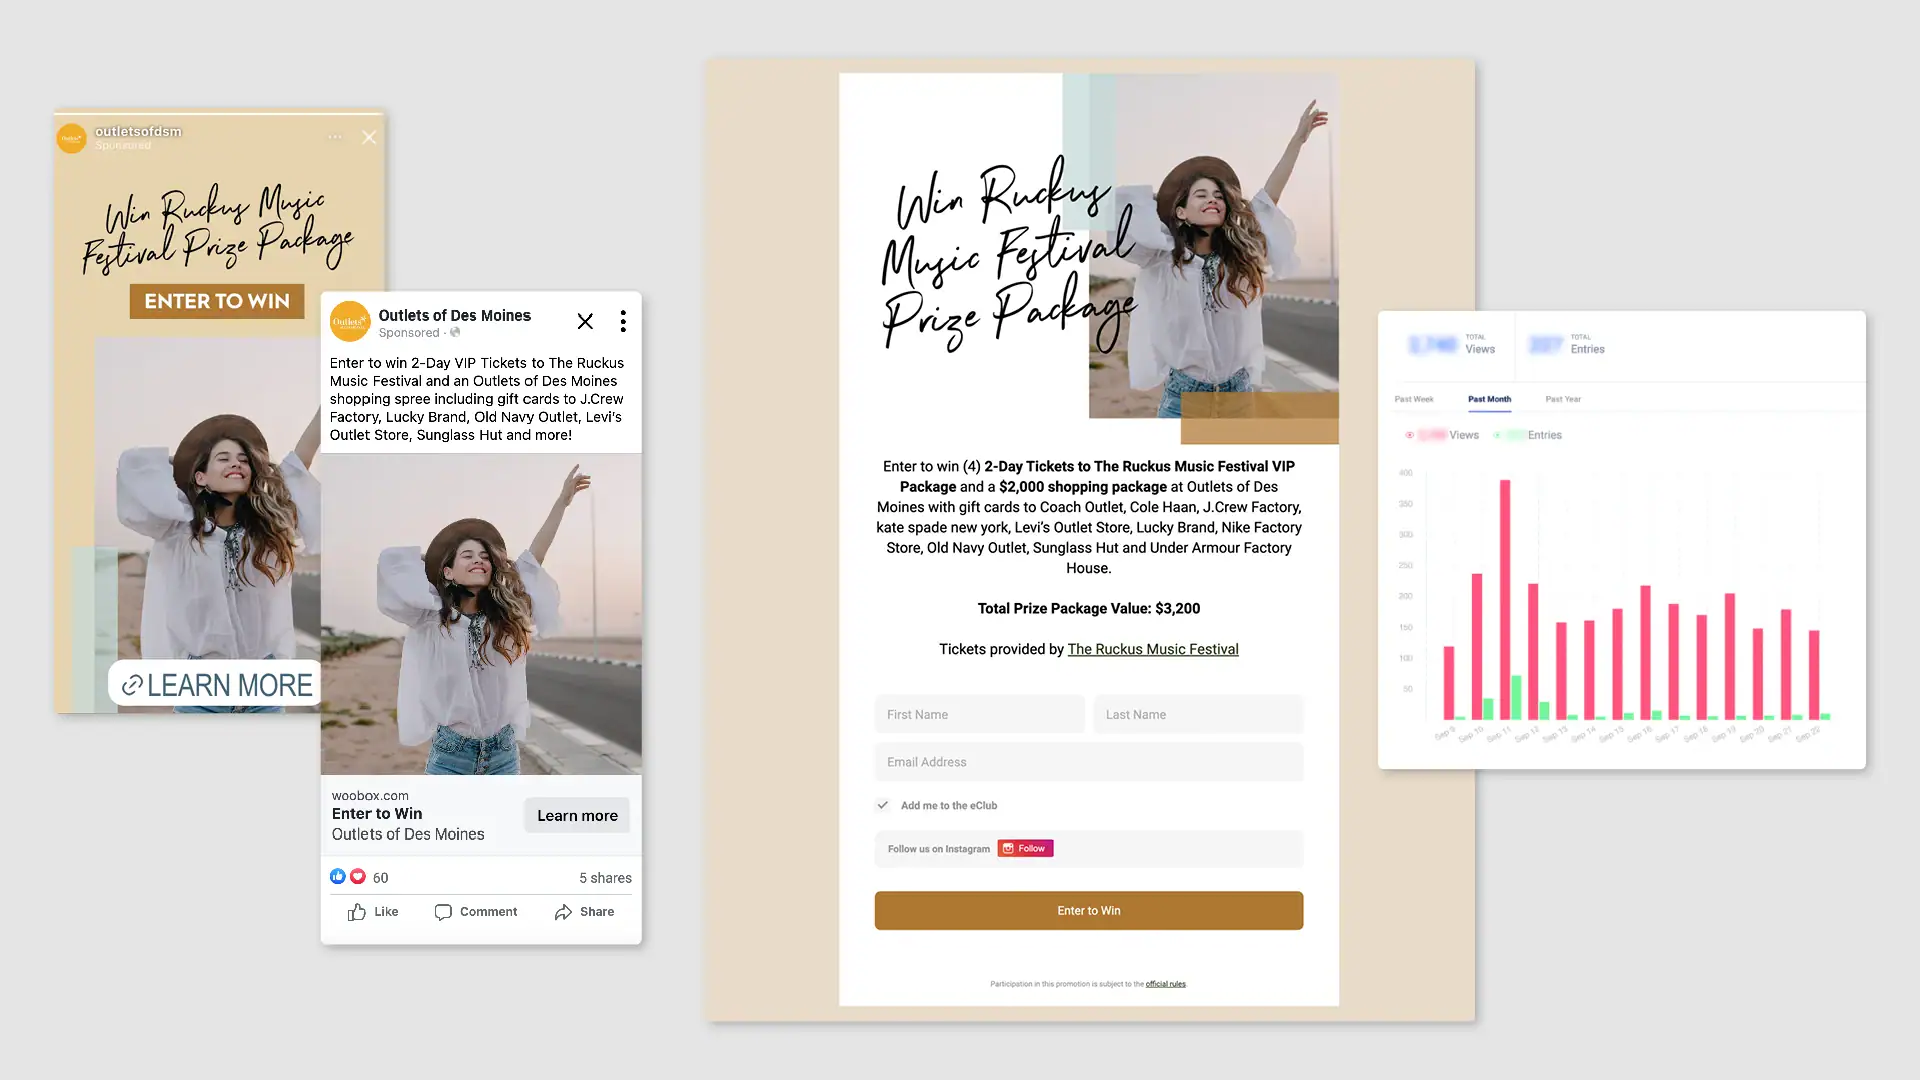Open the official rules link

[x=1165, y=984]
